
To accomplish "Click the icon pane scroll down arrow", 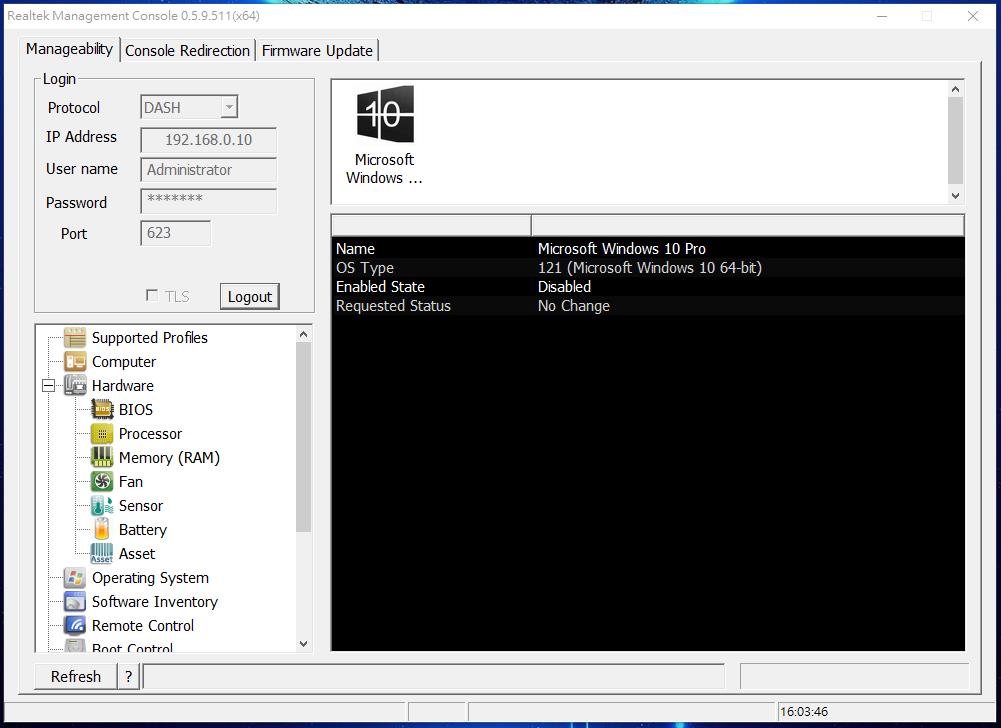I will point(956,196).
